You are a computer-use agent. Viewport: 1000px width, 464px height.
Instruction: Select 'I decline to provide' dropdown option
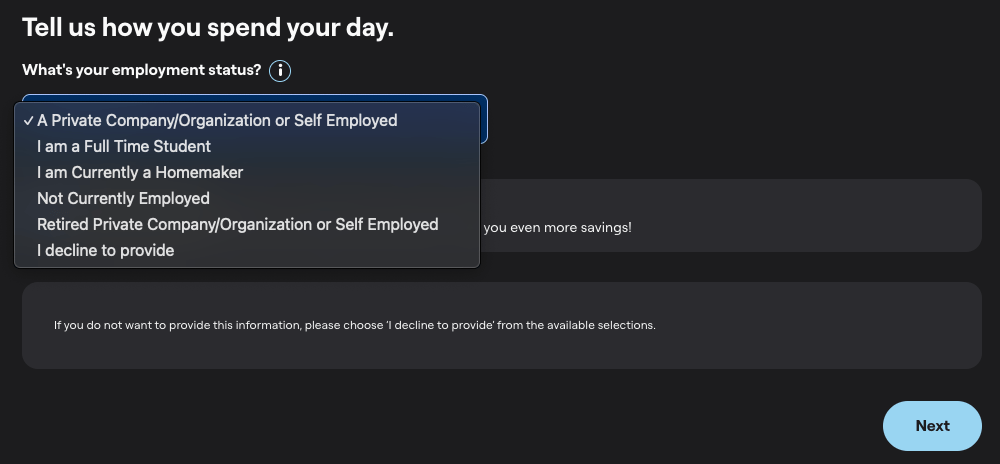(105, 251)
